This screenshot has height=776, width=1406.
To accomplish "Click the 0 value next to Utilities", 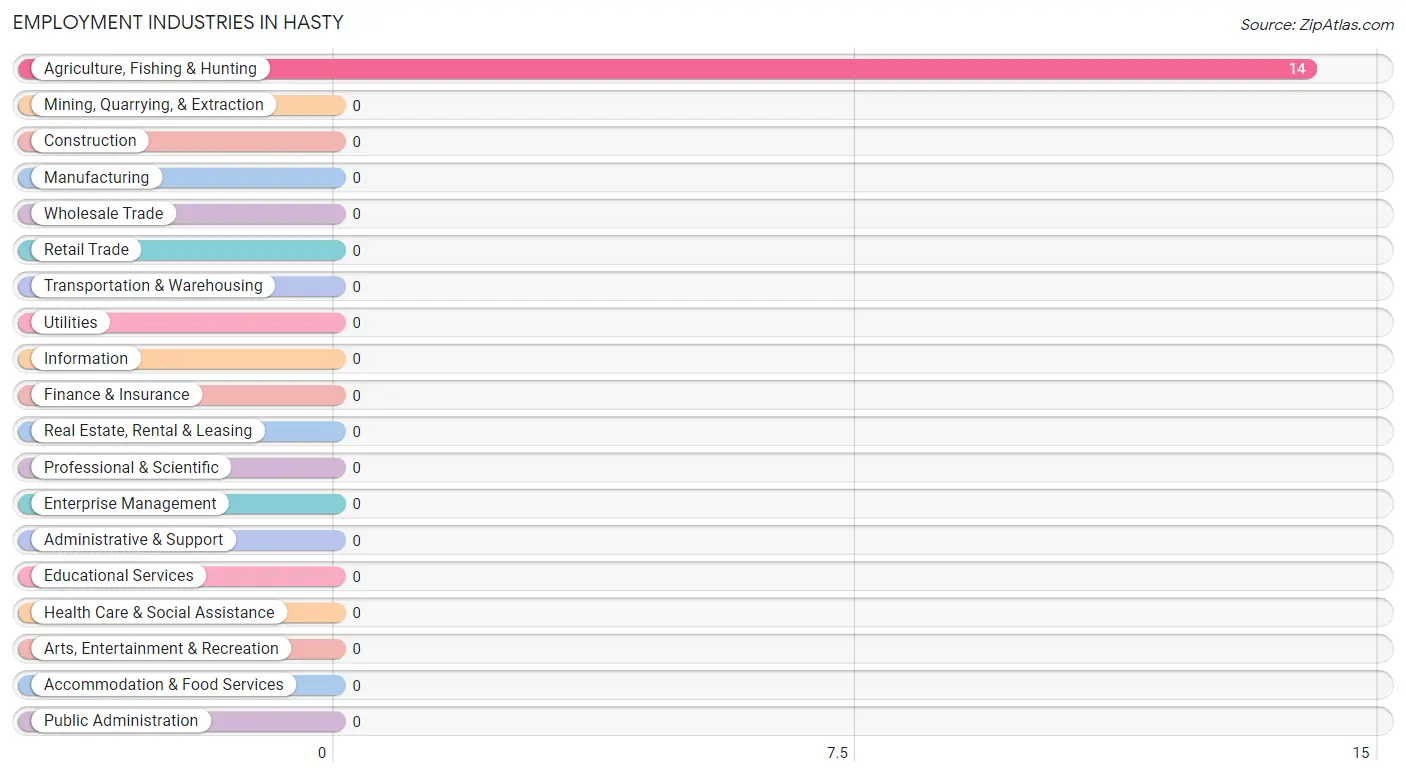I will click(x=356, y=323).
